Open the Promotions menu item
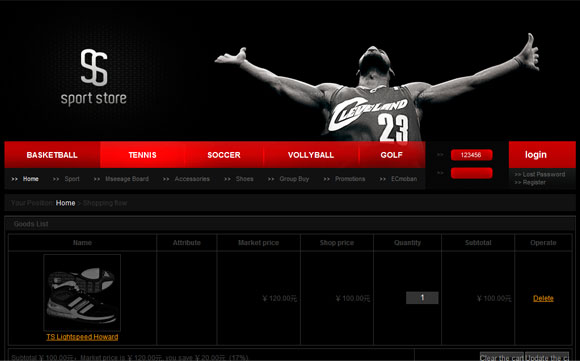This screenshot has height=361, width=580. pyautogui.click(x=350, y=179)
